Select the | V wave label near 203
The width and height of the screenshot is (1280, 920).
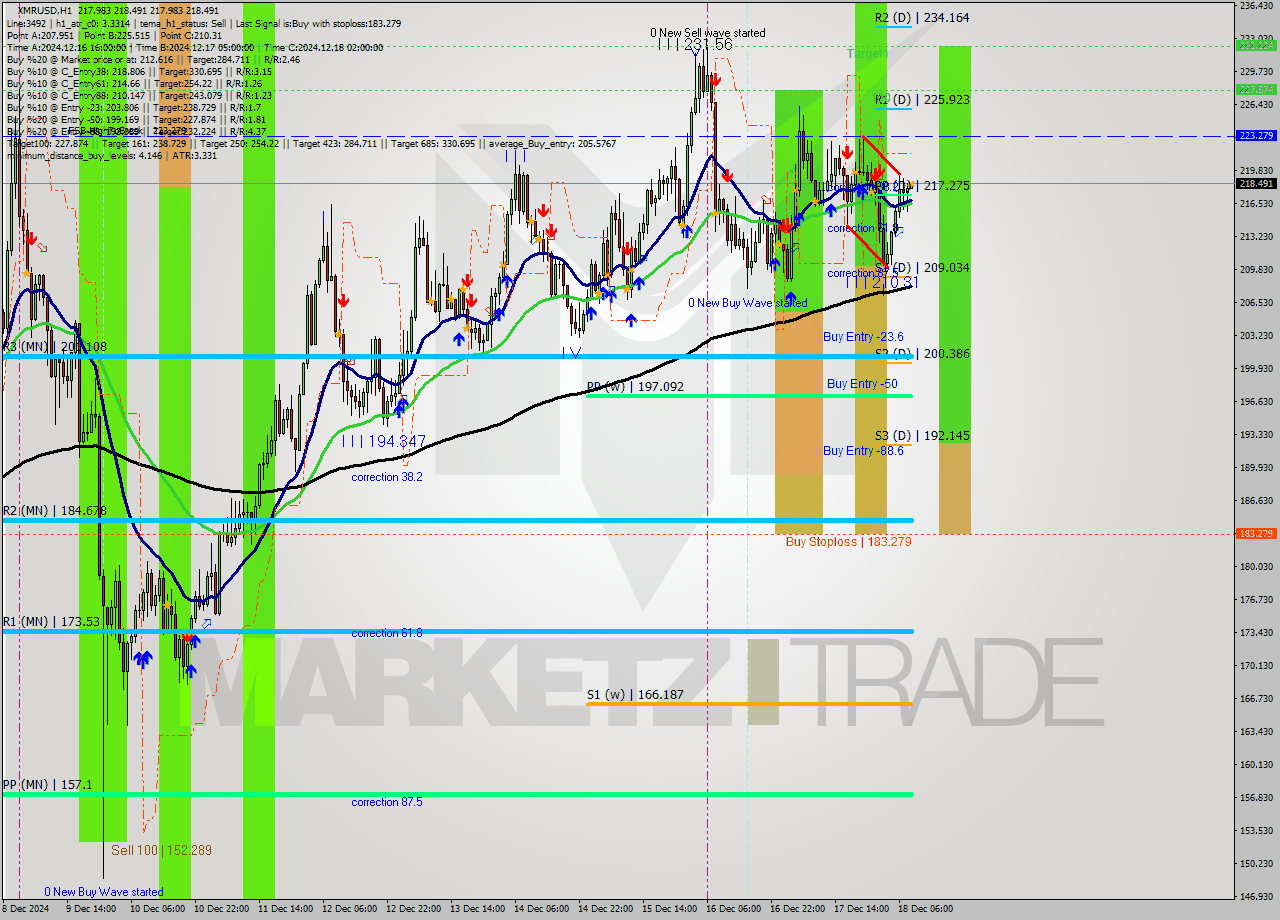[x=571, y=352]
